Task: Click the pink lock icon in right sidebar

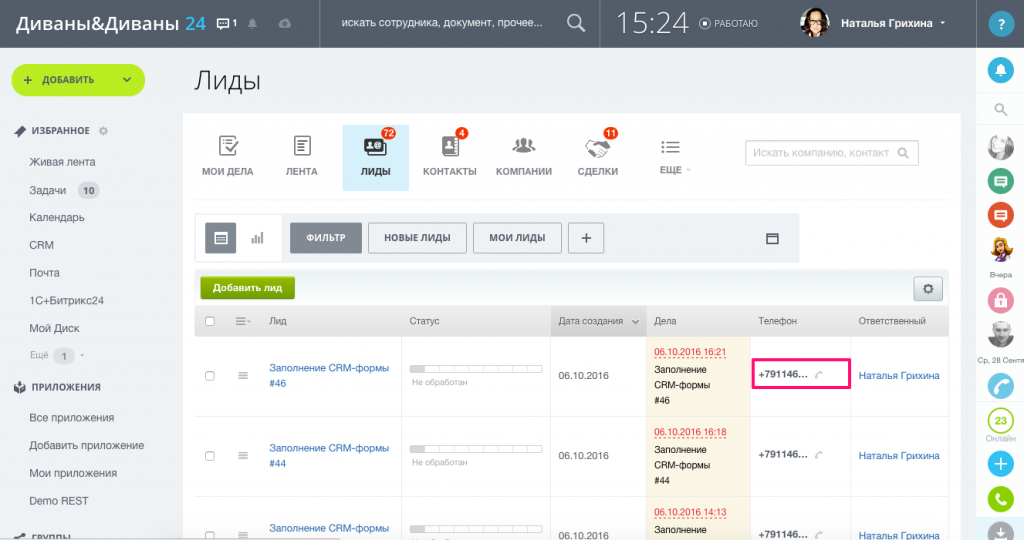Action: [x=1000, y=300]
